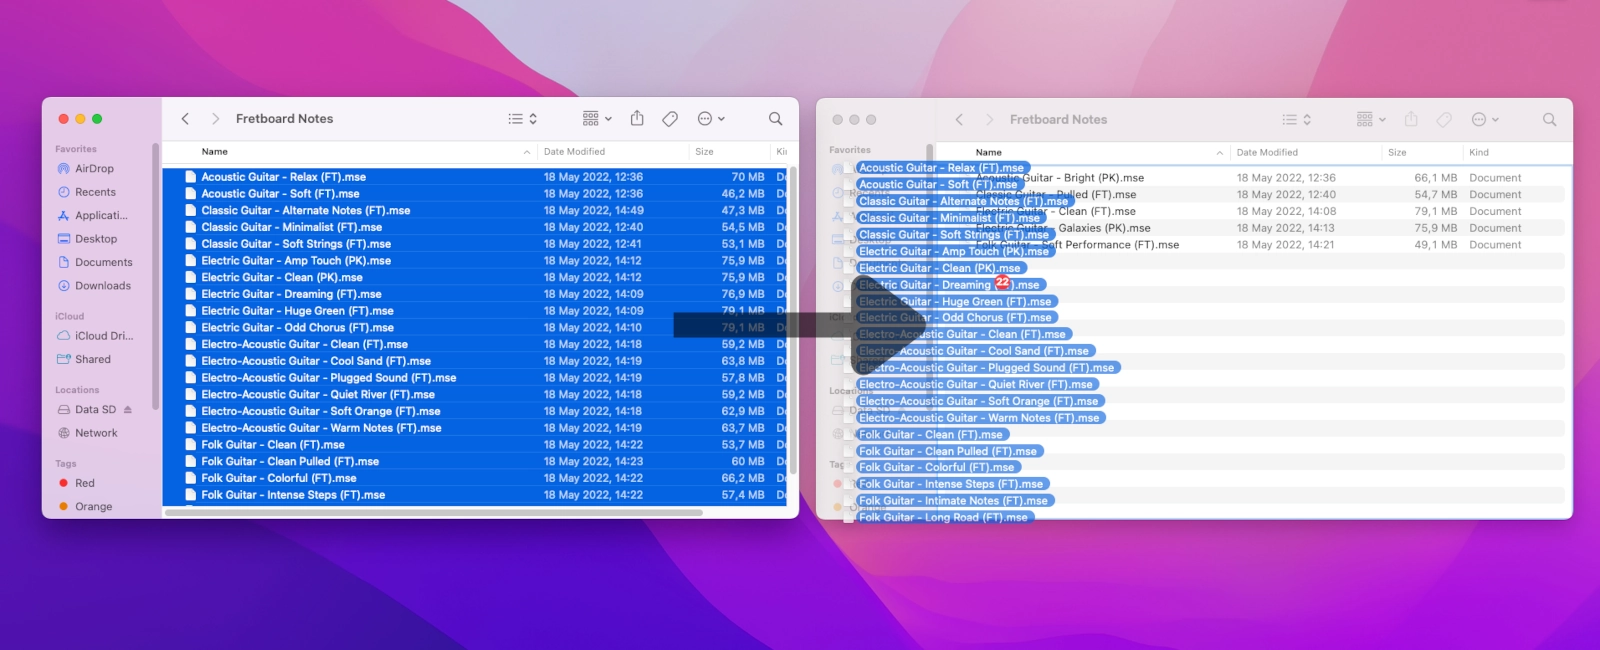Select the Orange tag in sidebar

pyautogui.click(x=93, y=507)
